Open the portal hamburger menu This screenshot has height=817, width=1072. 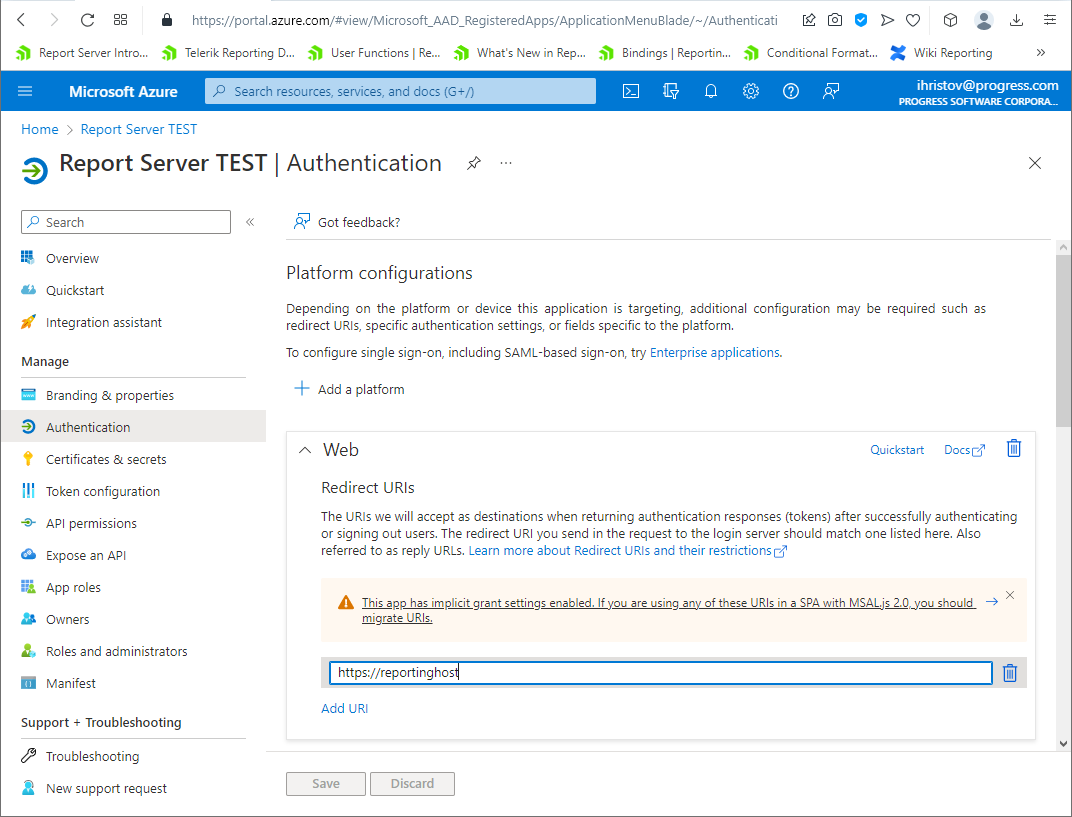(x=25, y=91)
